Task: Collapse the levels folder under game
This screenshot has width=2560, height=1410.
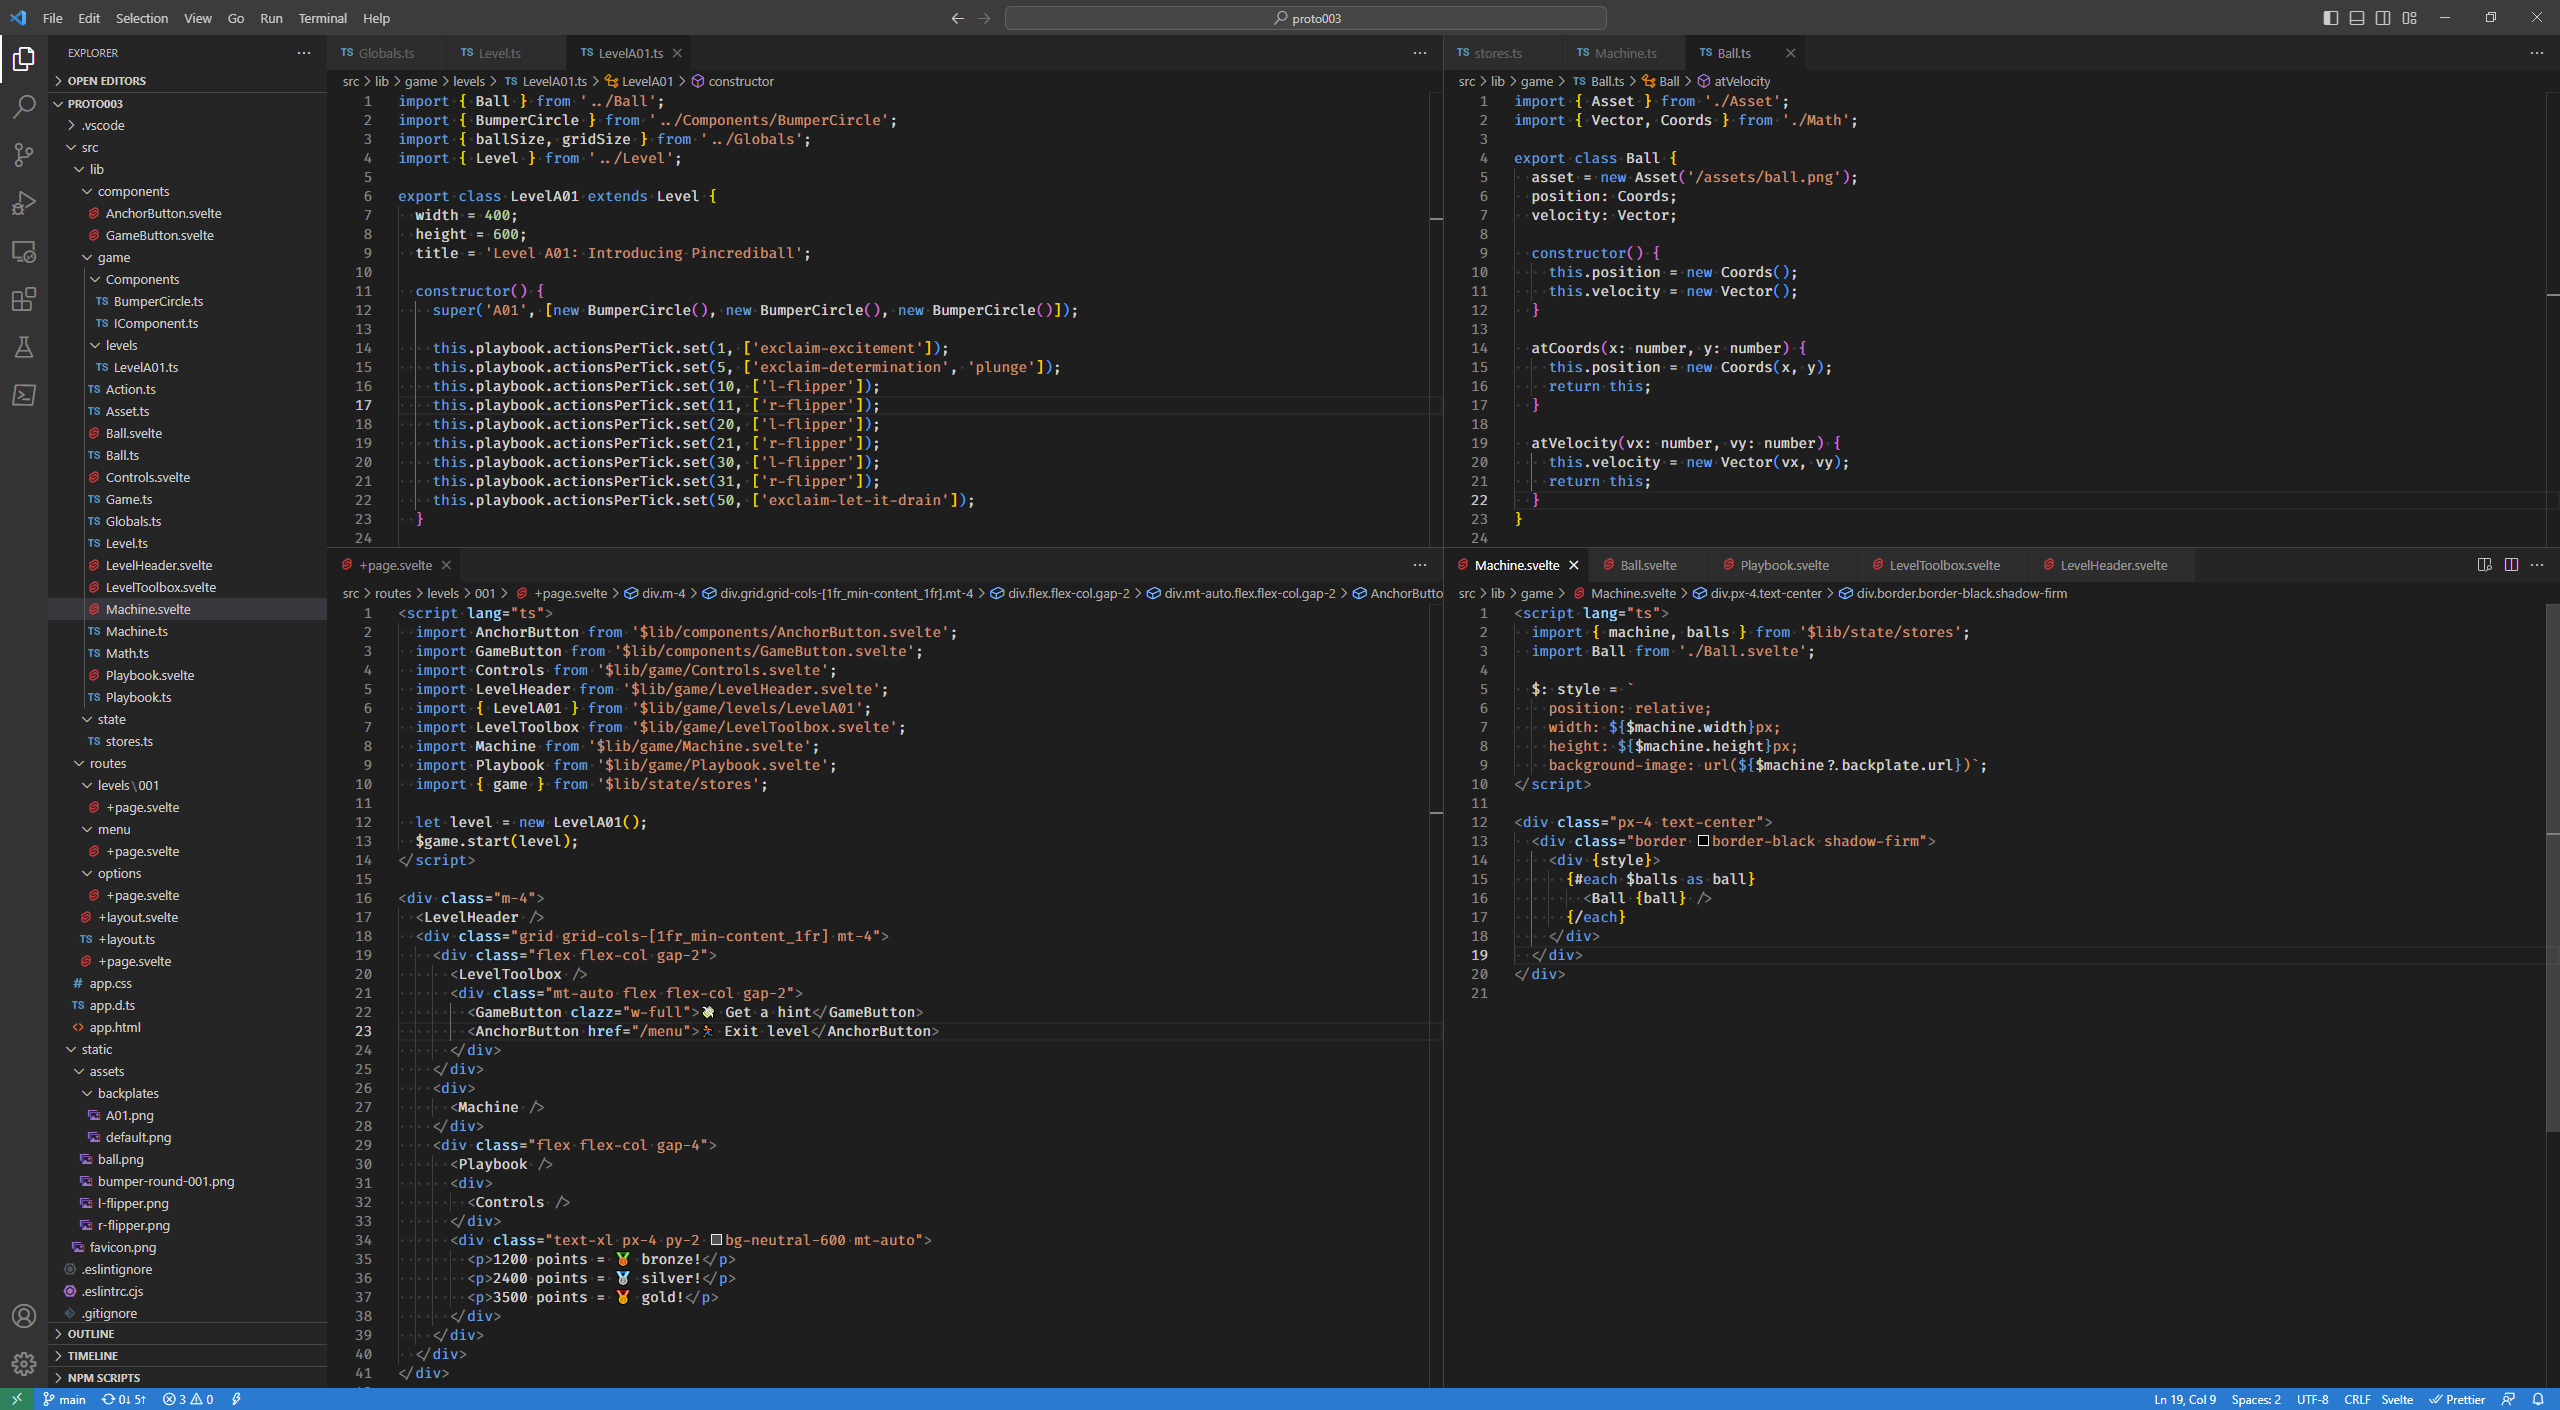Action: click(188, 345)
